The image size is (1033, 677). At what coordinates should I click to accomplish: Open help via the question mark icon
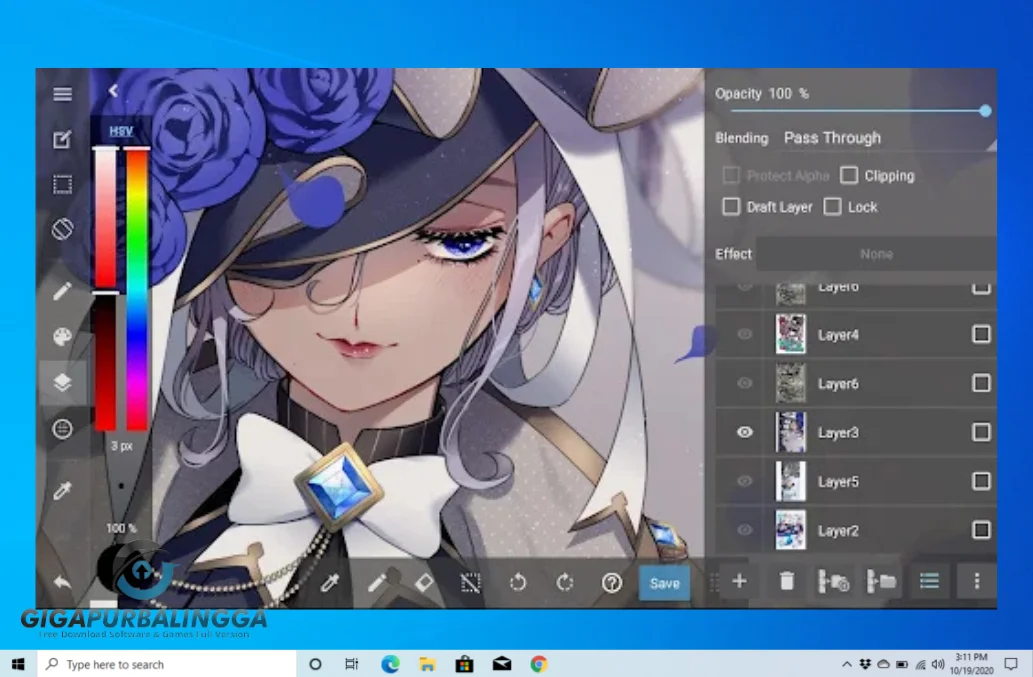[611, 583]
